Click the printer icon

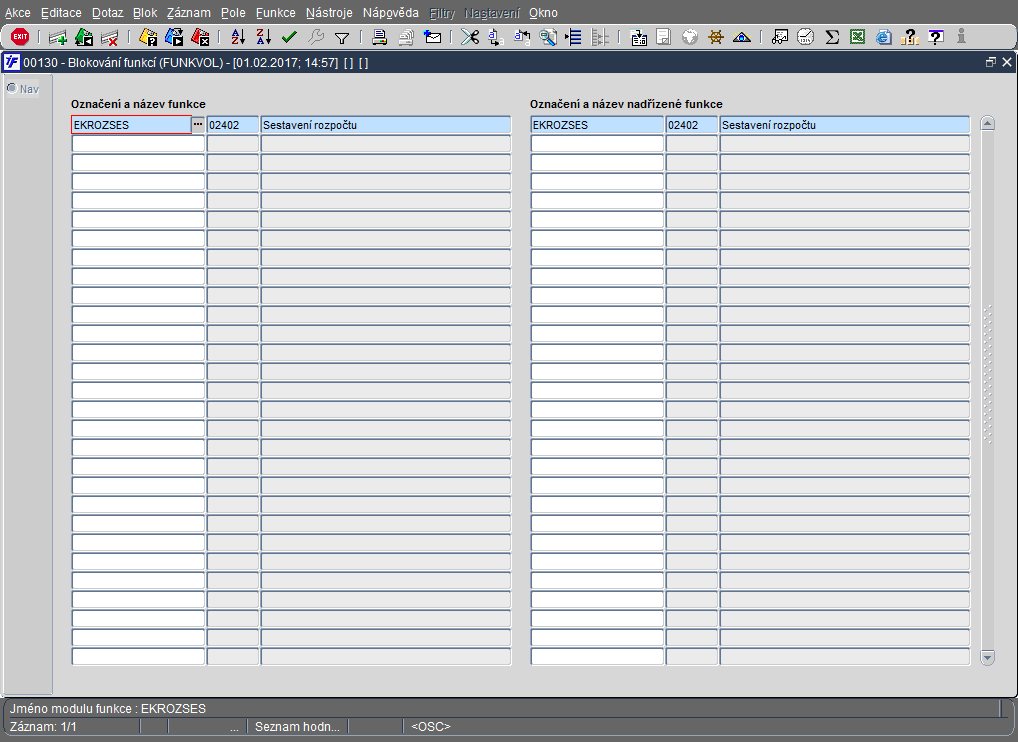[x=379, y=38]
